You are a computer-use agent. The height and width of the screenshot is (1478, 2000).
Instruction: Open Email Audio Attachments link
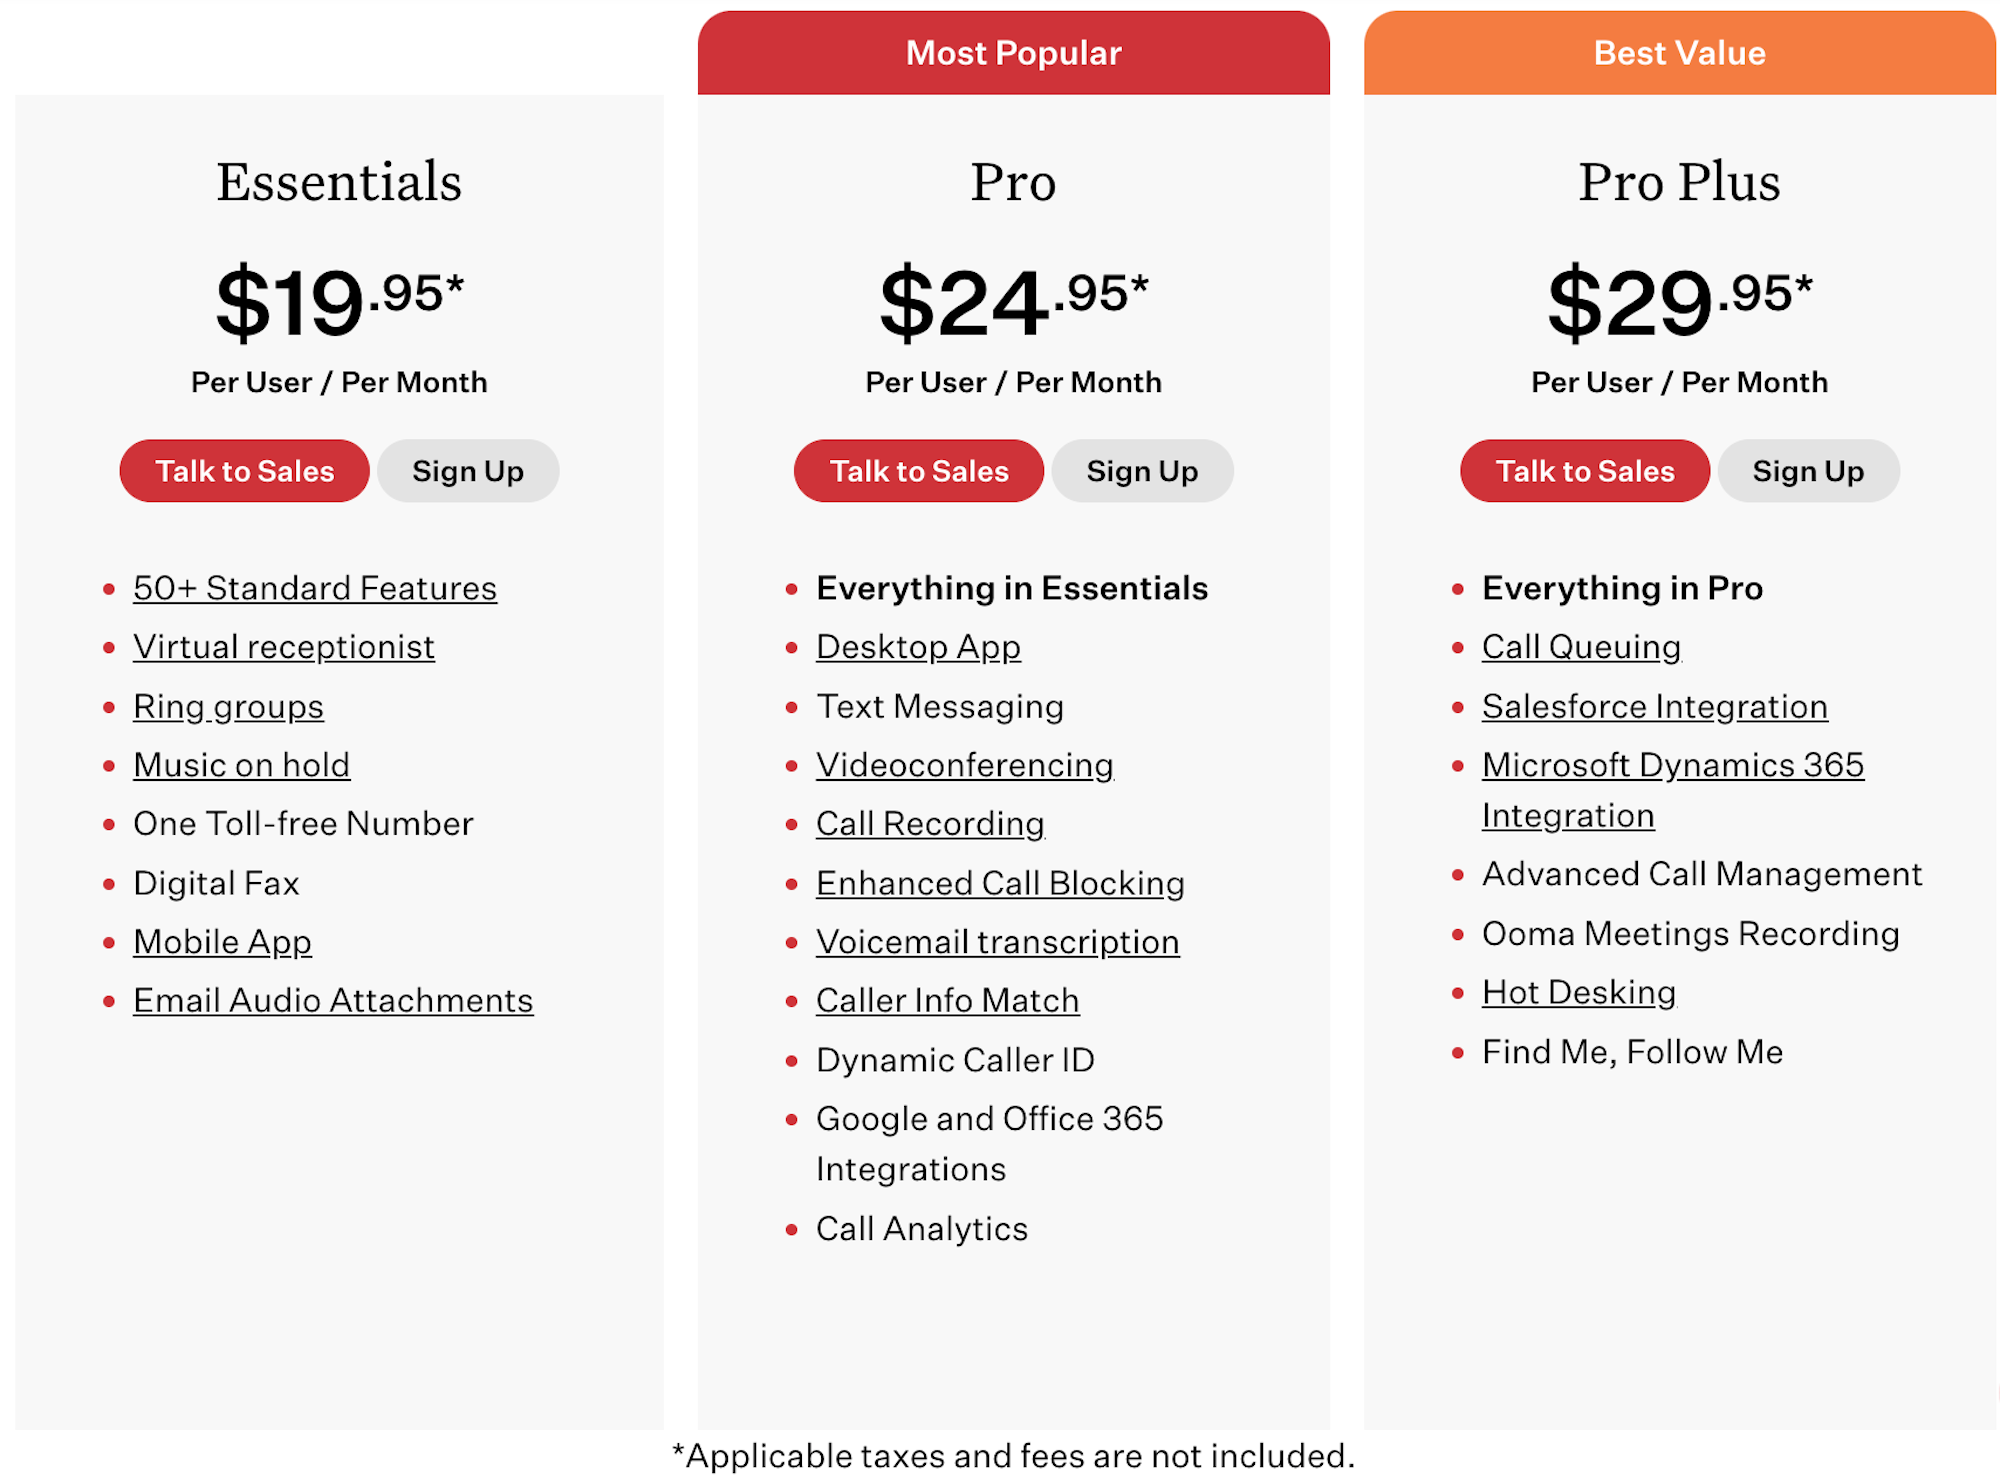(333, 1000)
